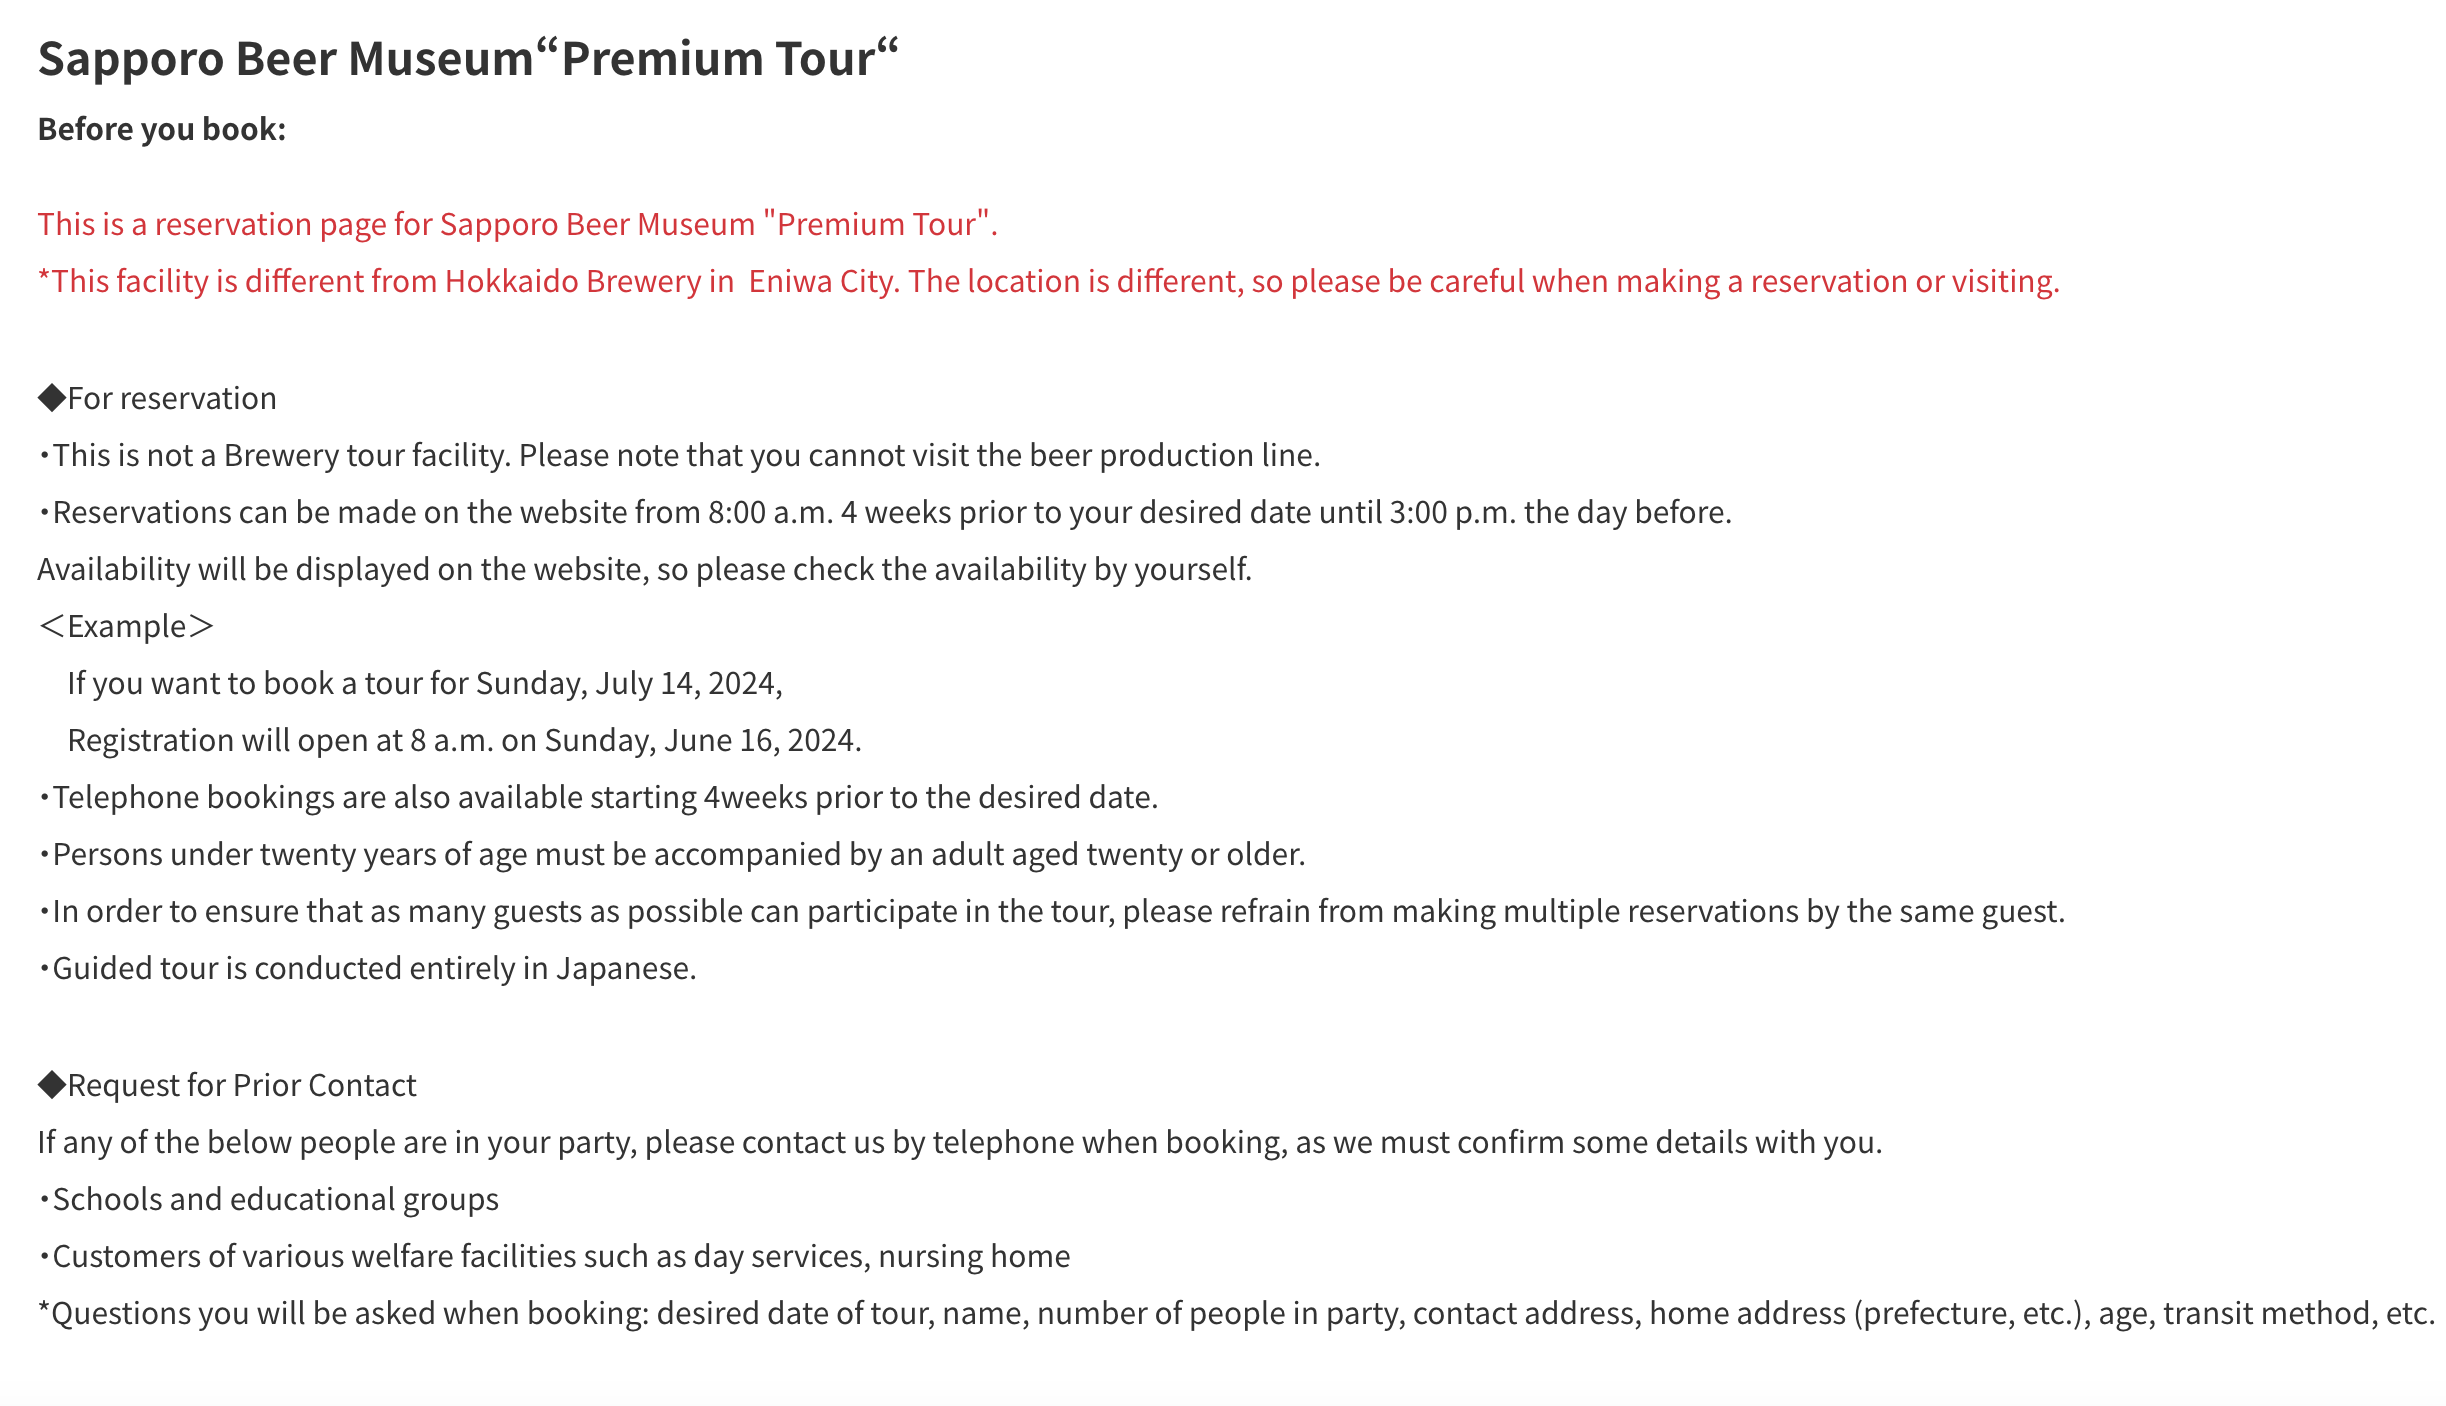Click the red reservation page notice line
The width and height of the screenshot is (2446, 1406).
point(517,224)
